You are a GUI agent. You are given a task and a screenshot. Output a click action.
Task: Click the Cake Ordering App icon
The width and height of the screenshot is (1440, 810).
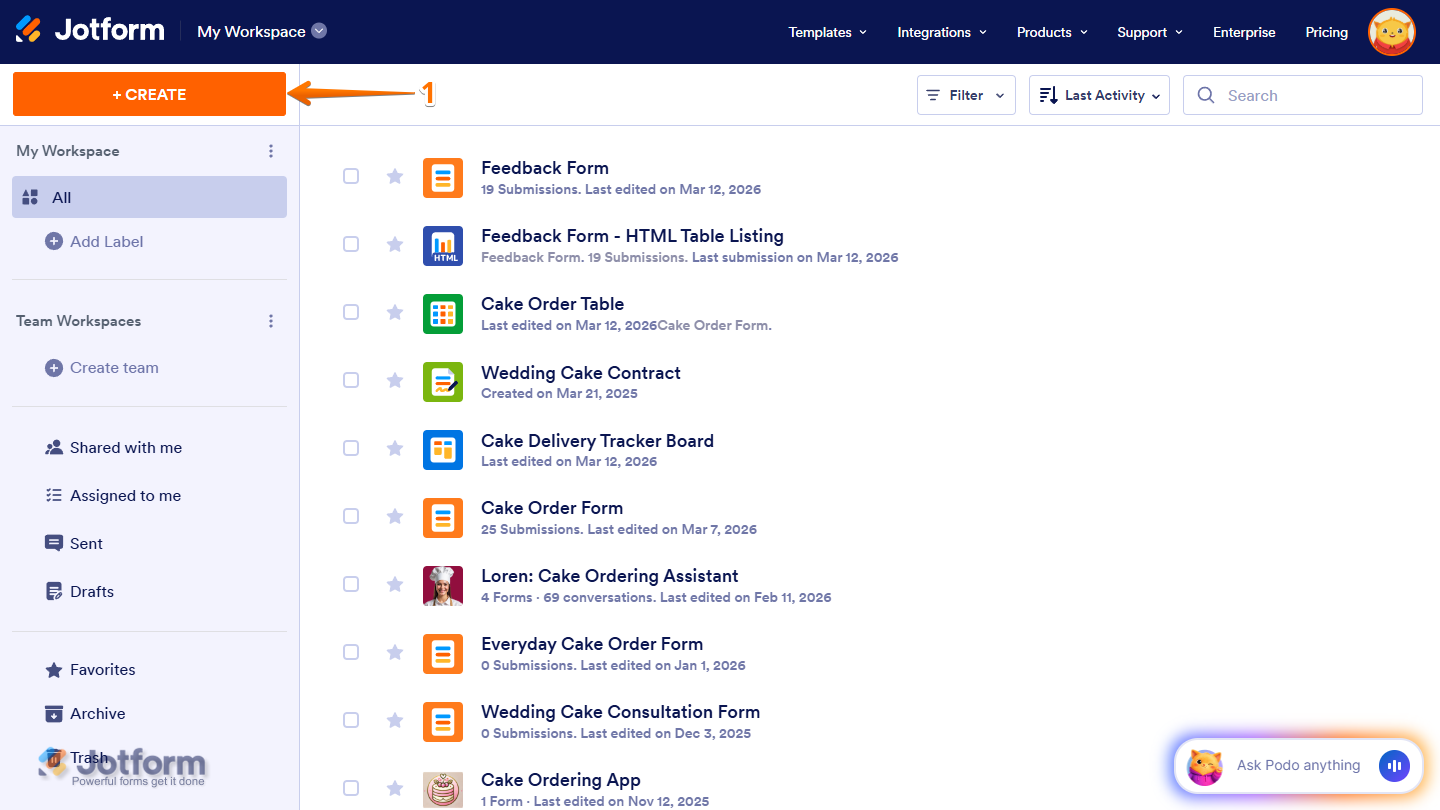443,788
